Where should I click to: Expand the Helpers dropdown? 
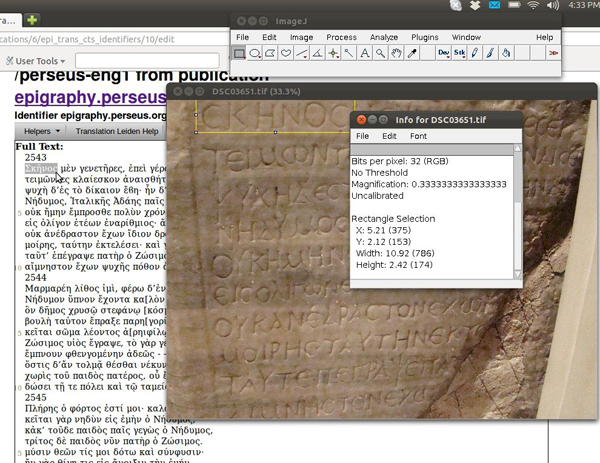(41, 131)
